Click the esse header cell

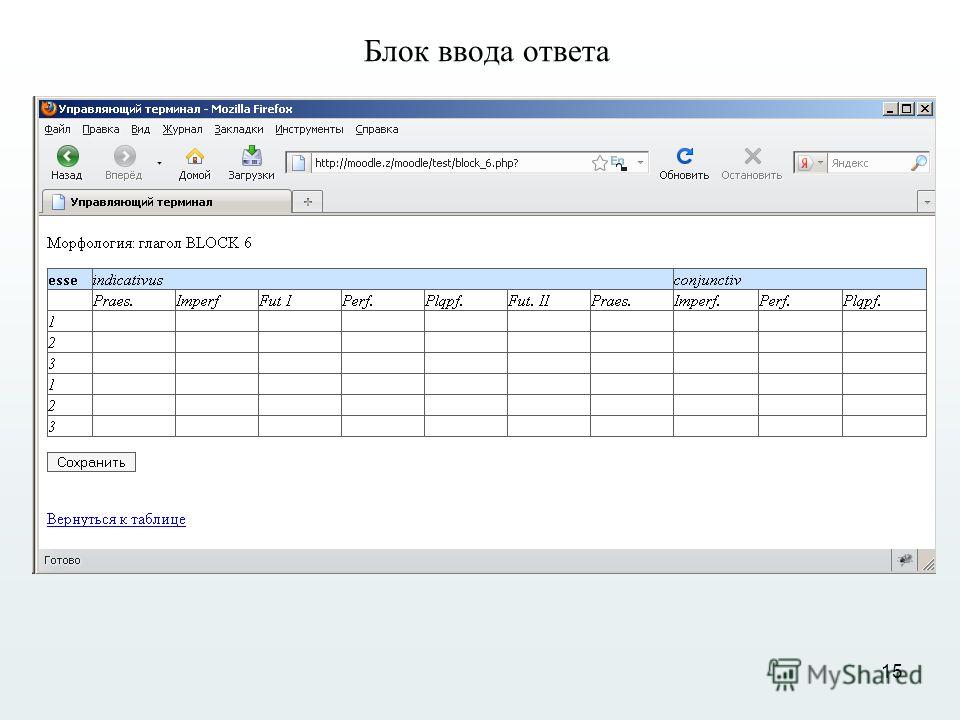point(70,279)
